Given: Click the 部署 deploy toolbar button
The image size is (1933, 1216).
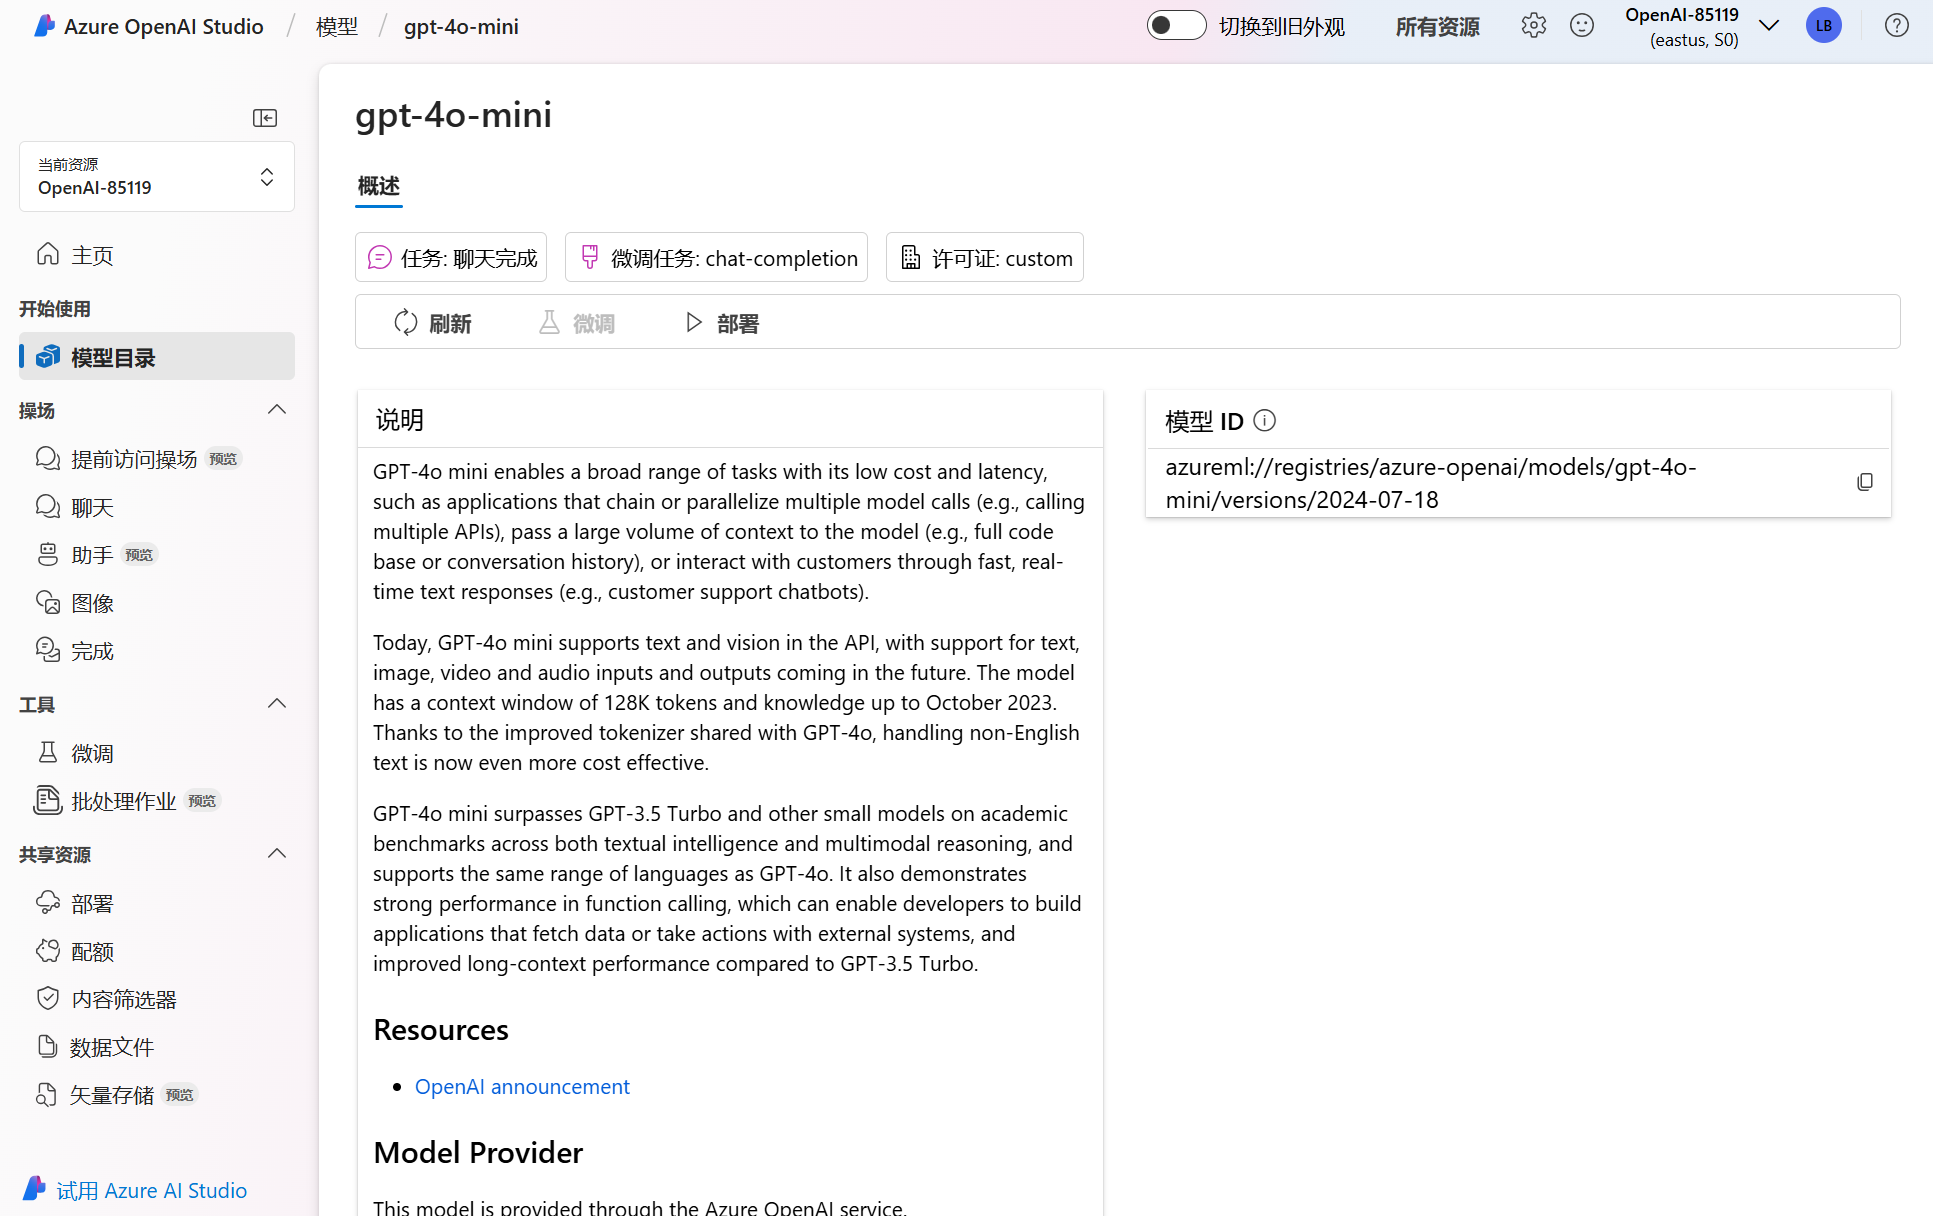Looking at the screenshot, I should (722, 323).
